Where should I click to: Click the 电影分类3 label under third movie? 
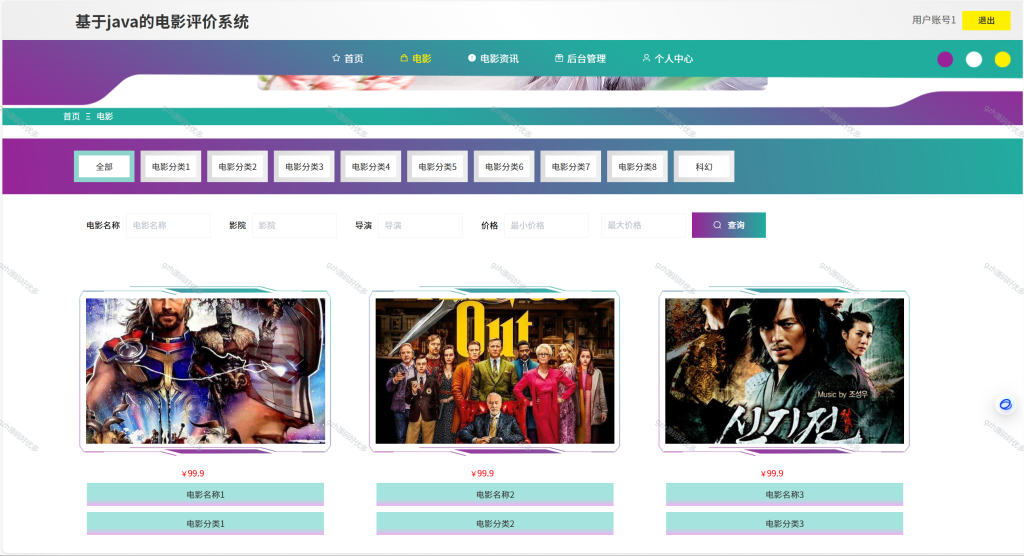click(x=784, y=523)
